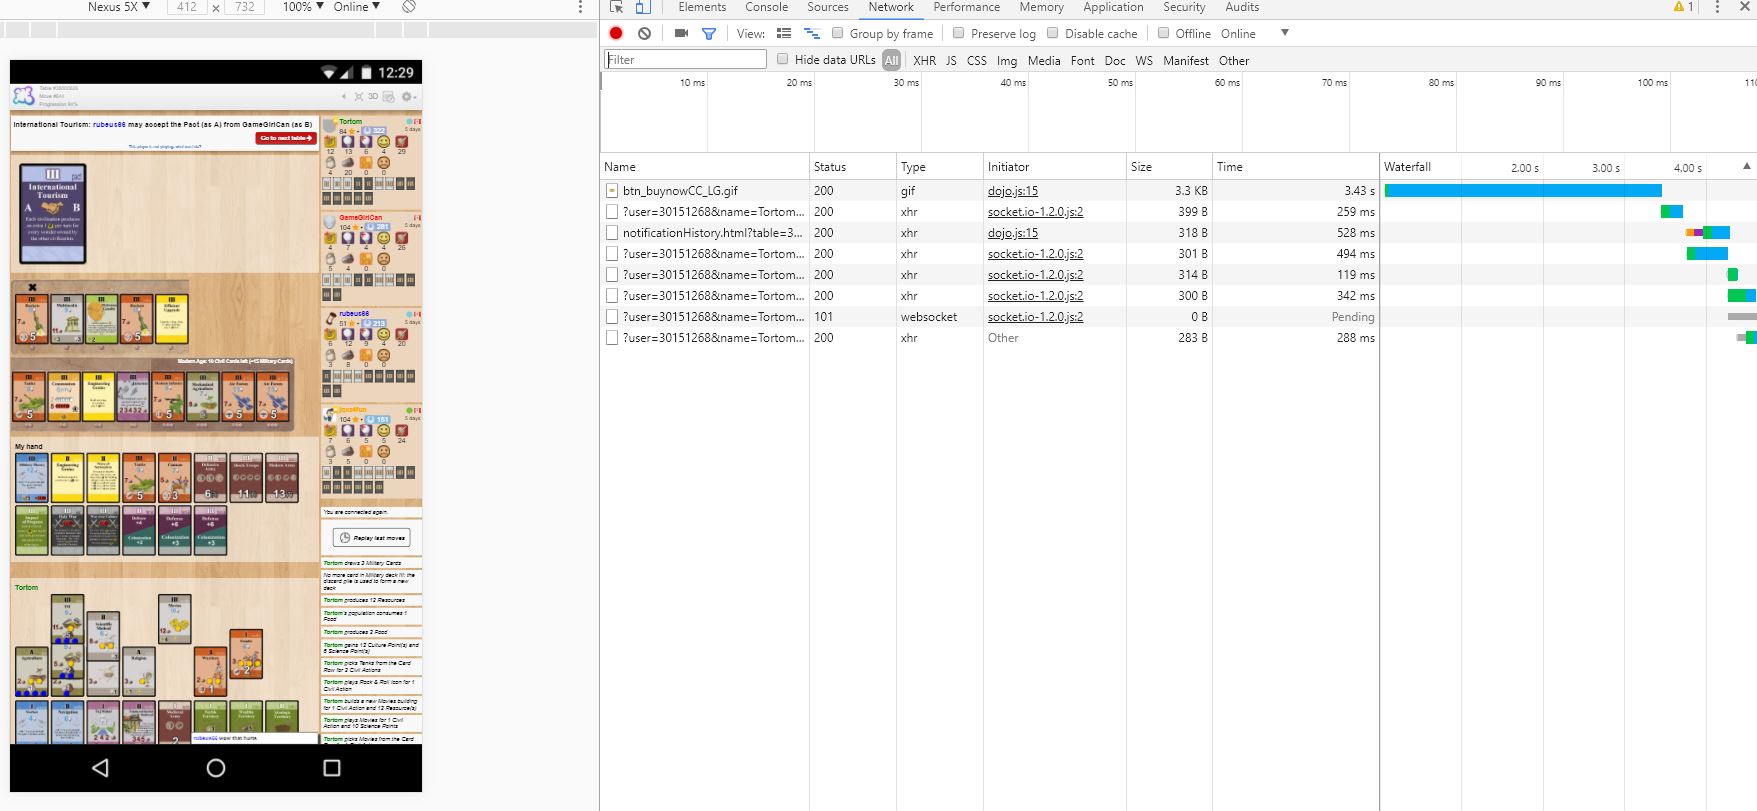Open the Performance tab
This screenshot has height=811, width=1757.
(x=966, y=7)
